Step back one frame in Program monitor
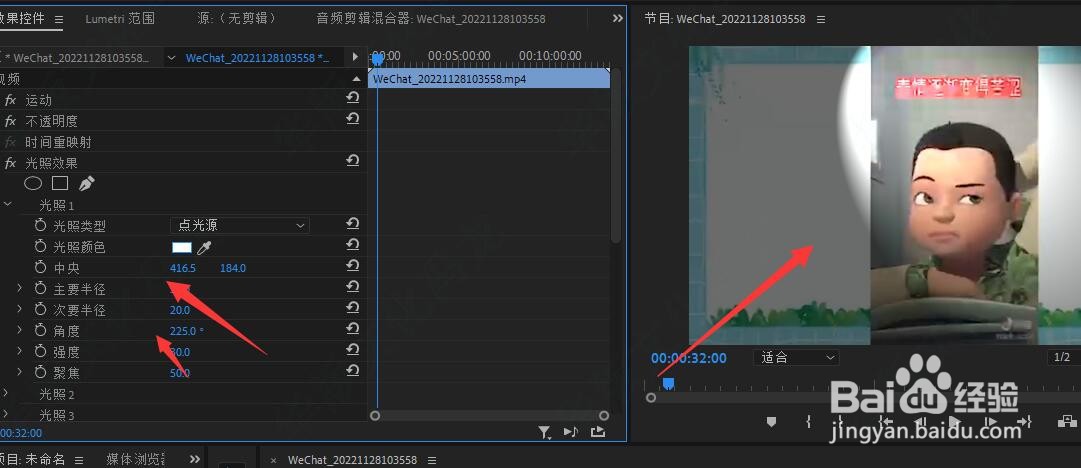The height and width of the screenshot is (468, 1081). coord(919,421)
